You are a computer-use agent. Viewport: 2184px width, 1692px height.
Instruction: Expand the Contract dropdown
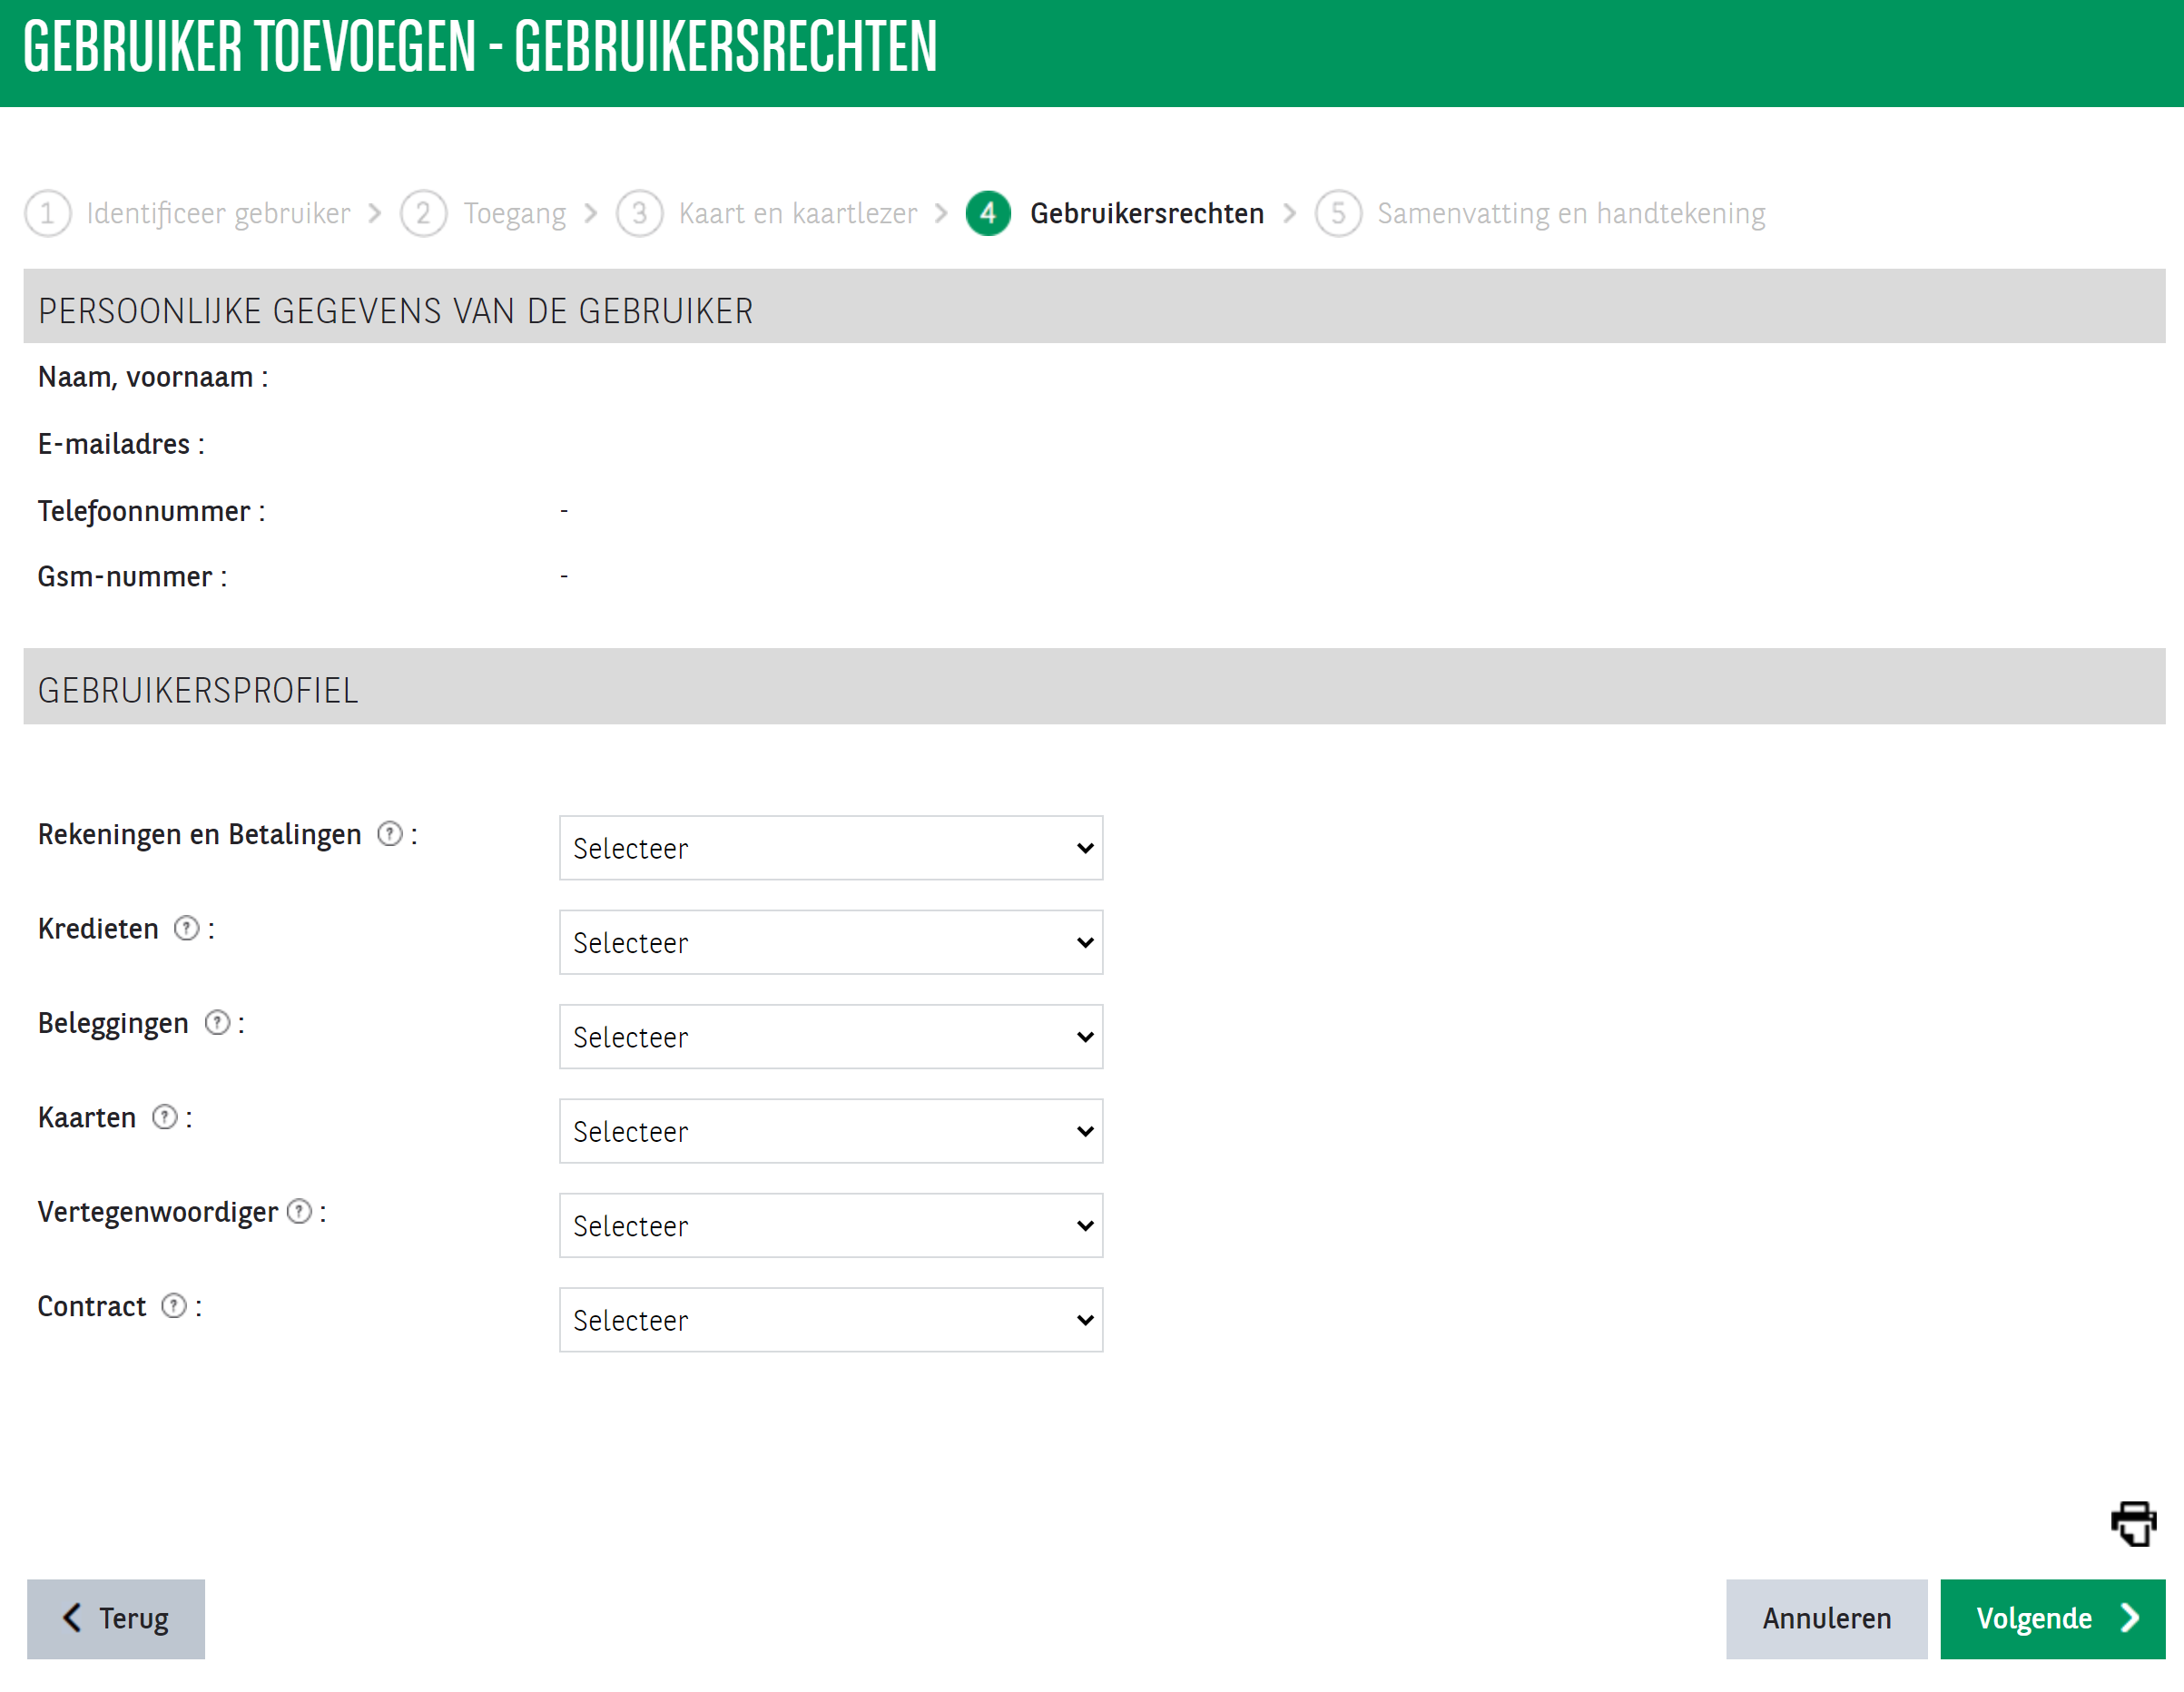click(x=830, y=1320)
